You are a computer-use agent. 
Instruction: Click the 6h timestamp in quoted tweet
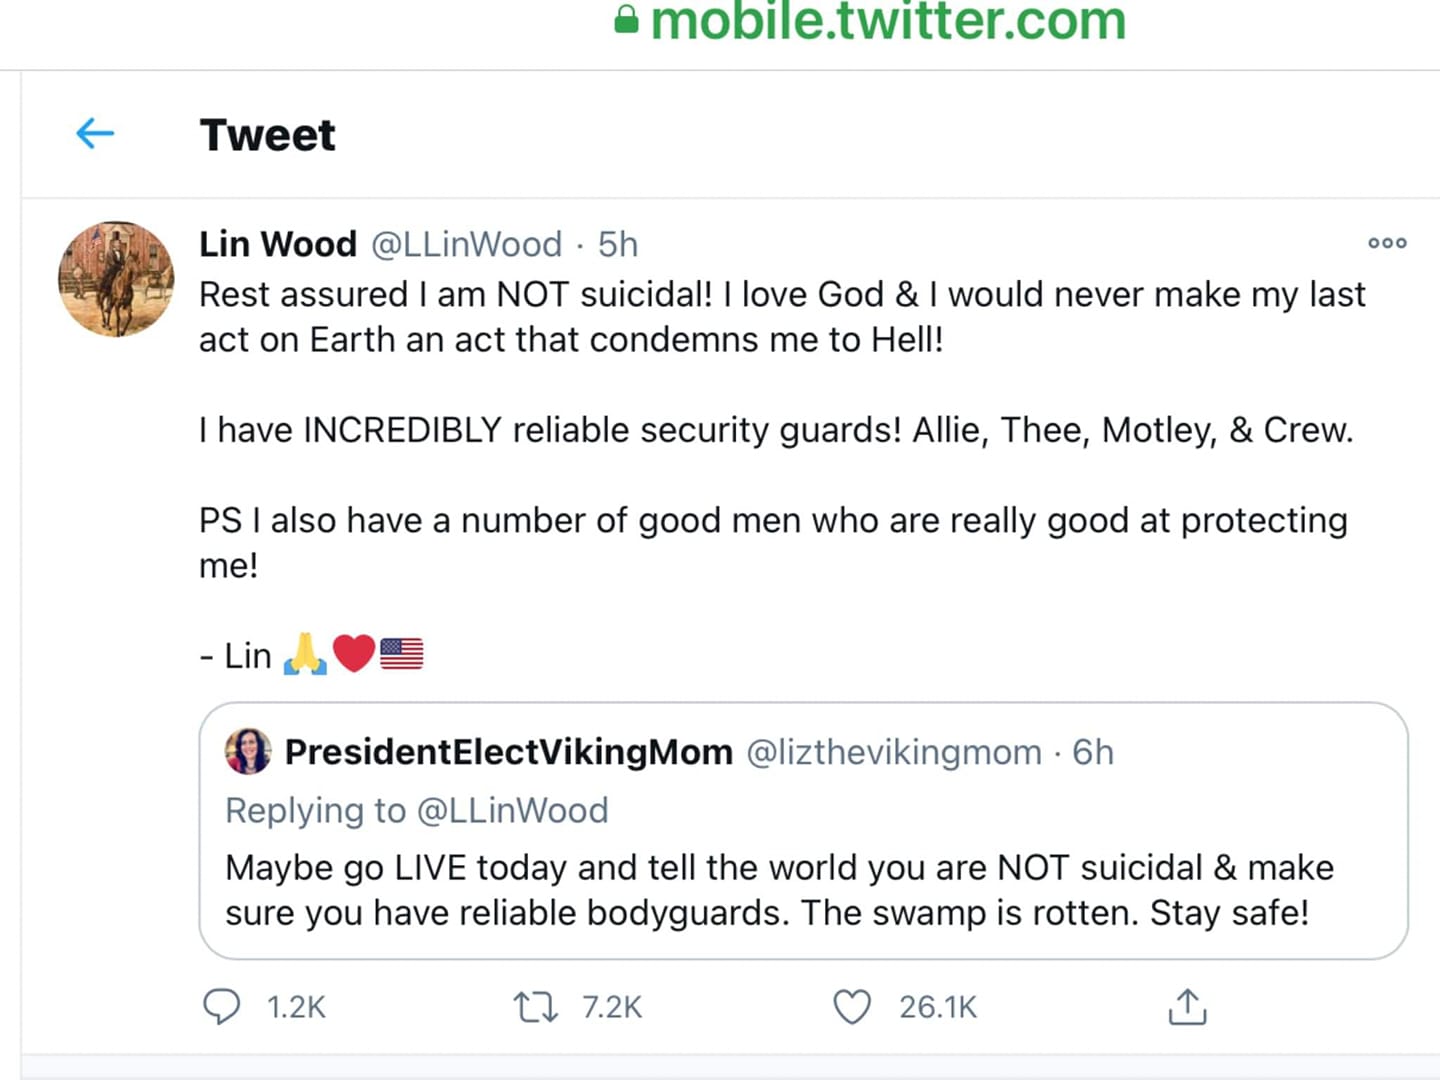[x=1093, y=752]
